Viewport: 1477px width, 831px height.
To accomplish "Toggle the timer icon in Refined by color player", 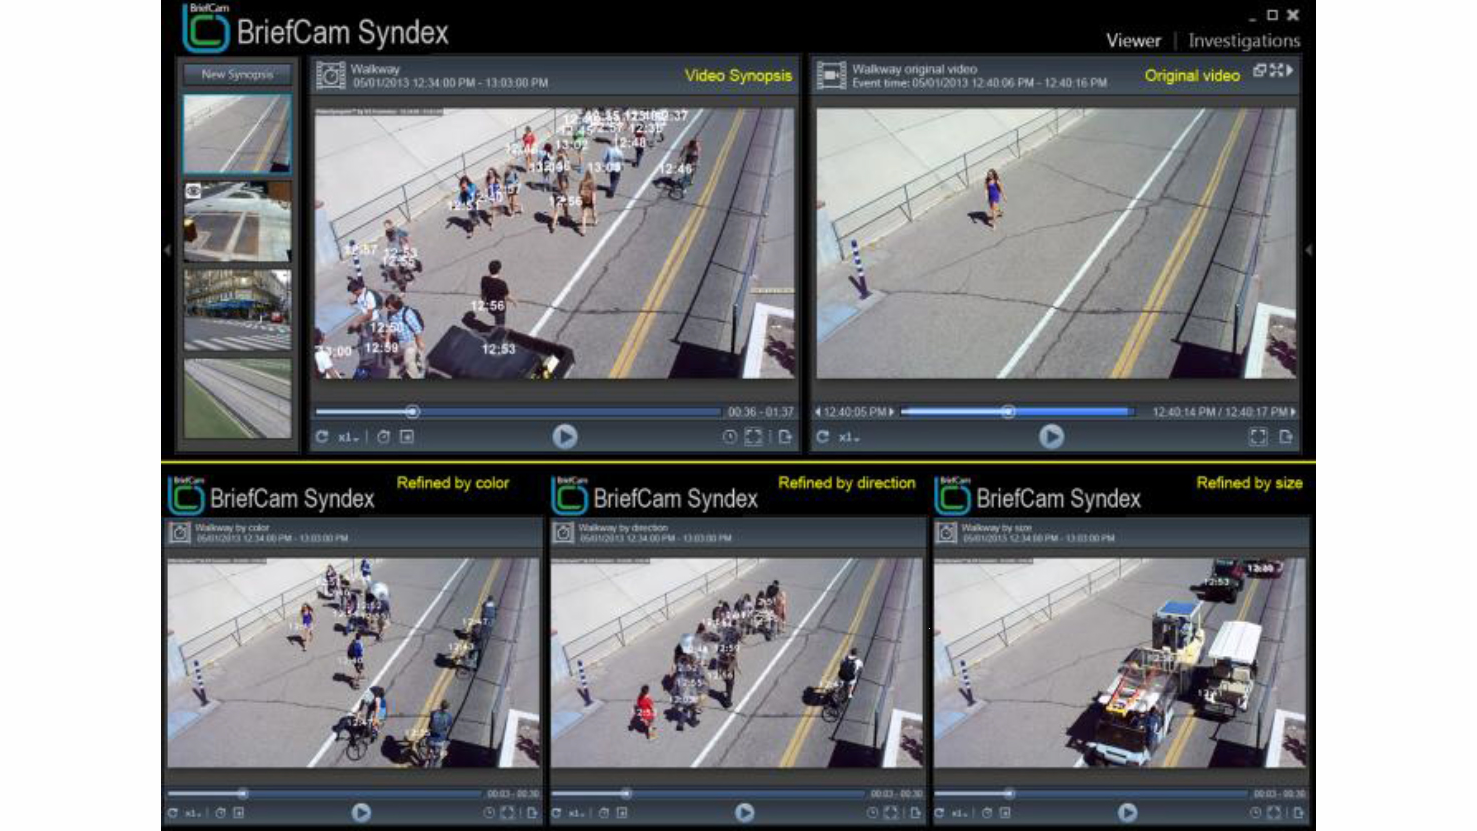I will [x=487, y=813].
